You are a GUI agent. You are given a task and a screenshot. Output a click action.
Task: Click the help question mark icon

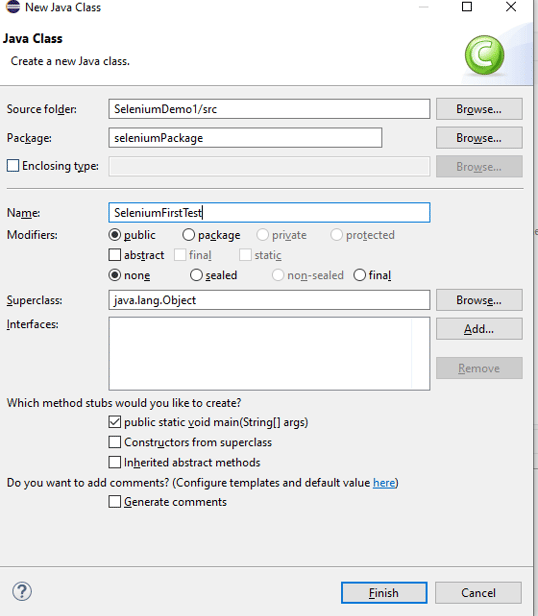coord(22,591)
